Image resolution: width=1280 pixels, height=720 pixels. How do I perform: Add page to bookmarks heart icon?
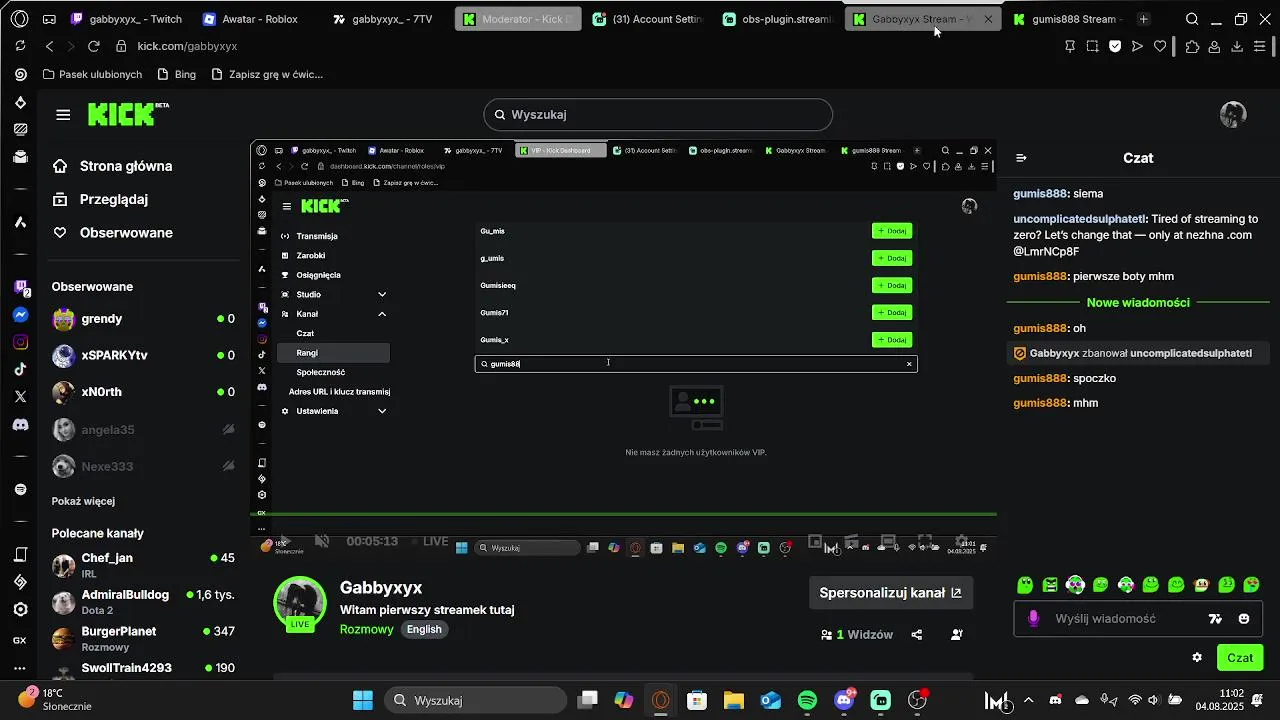tap(1160, 46)
